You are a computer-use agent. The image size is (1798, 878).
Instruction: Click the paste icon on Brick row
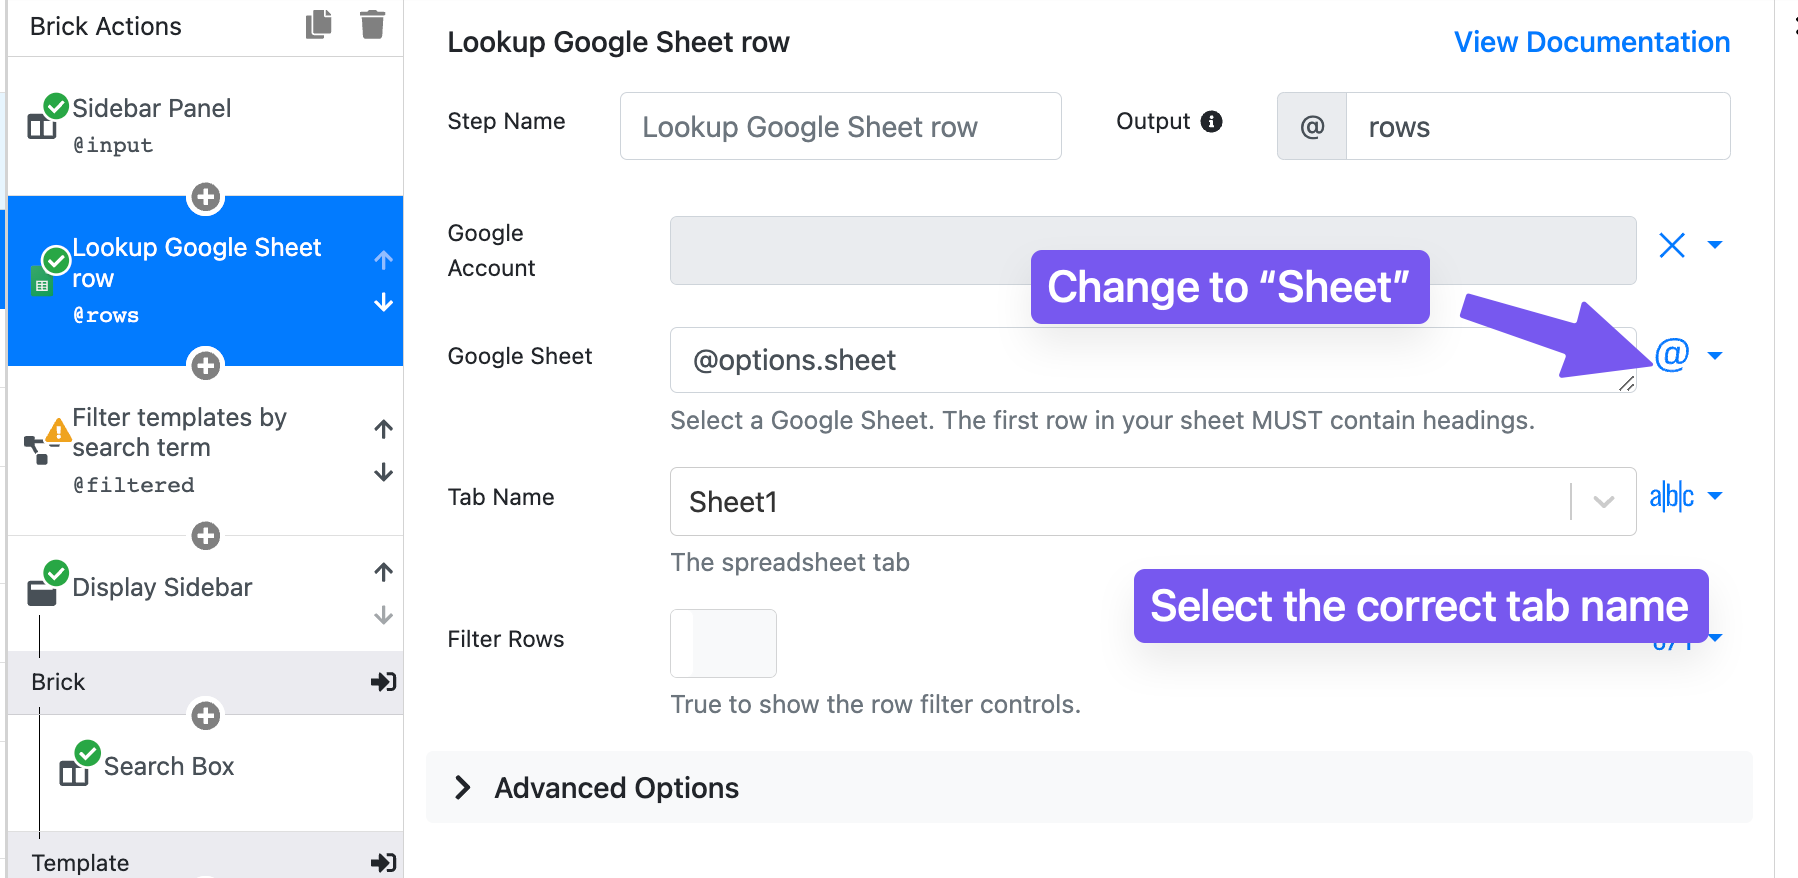click(384, 682)
